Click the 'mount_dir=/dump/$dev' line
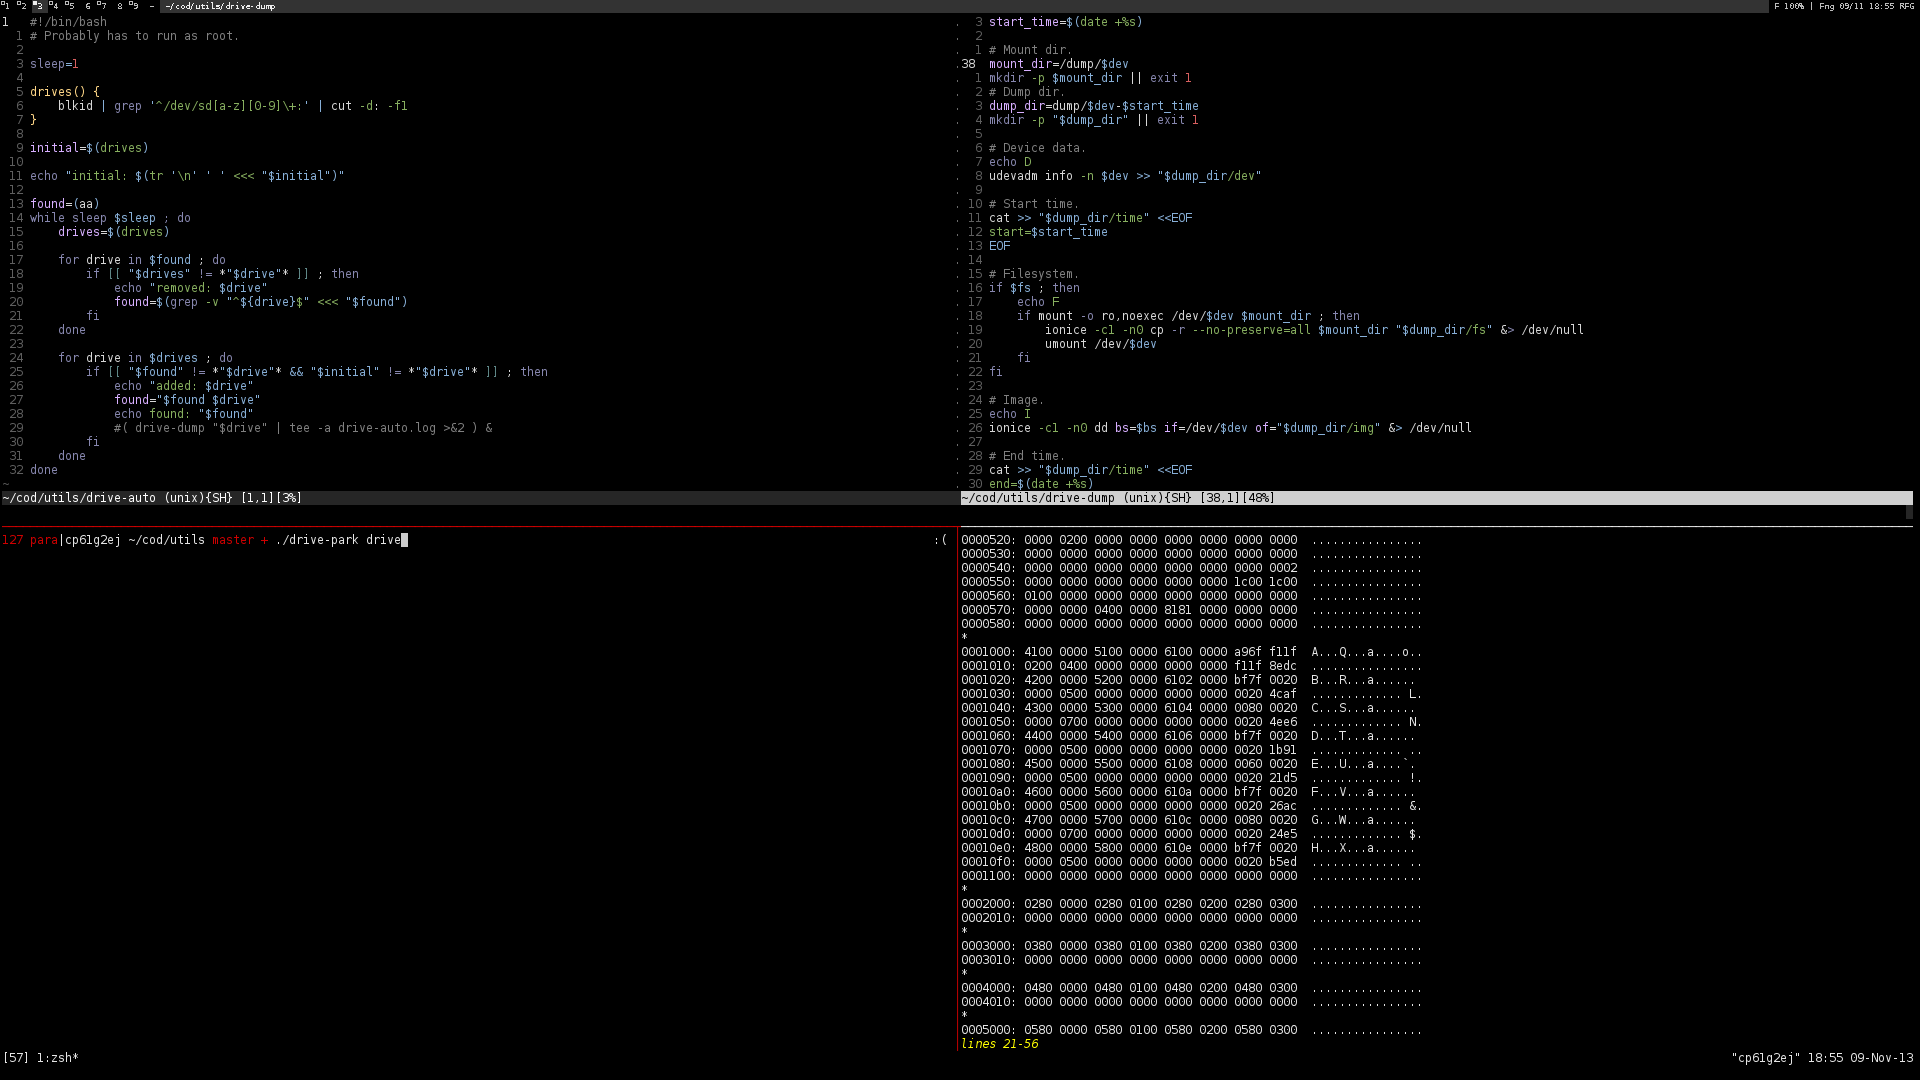The width and height of the screenshot is (1920, 1080). pyautogui.click(x=1058, y=64)
